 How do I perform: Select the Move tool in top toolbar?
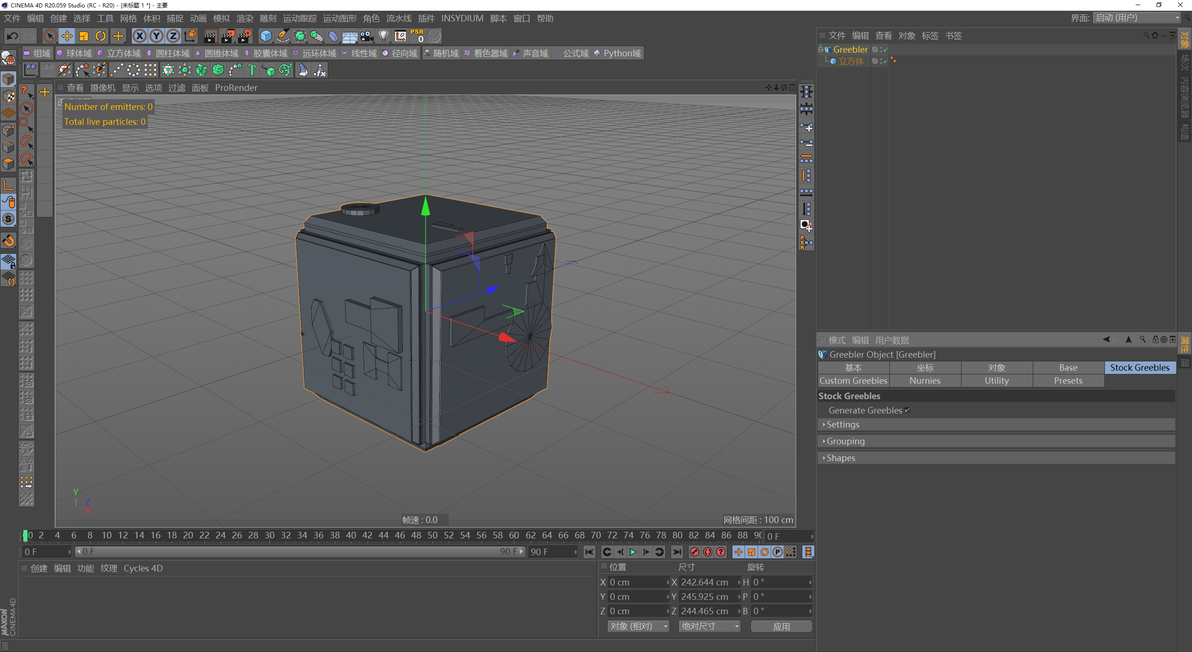coord(67,36)
